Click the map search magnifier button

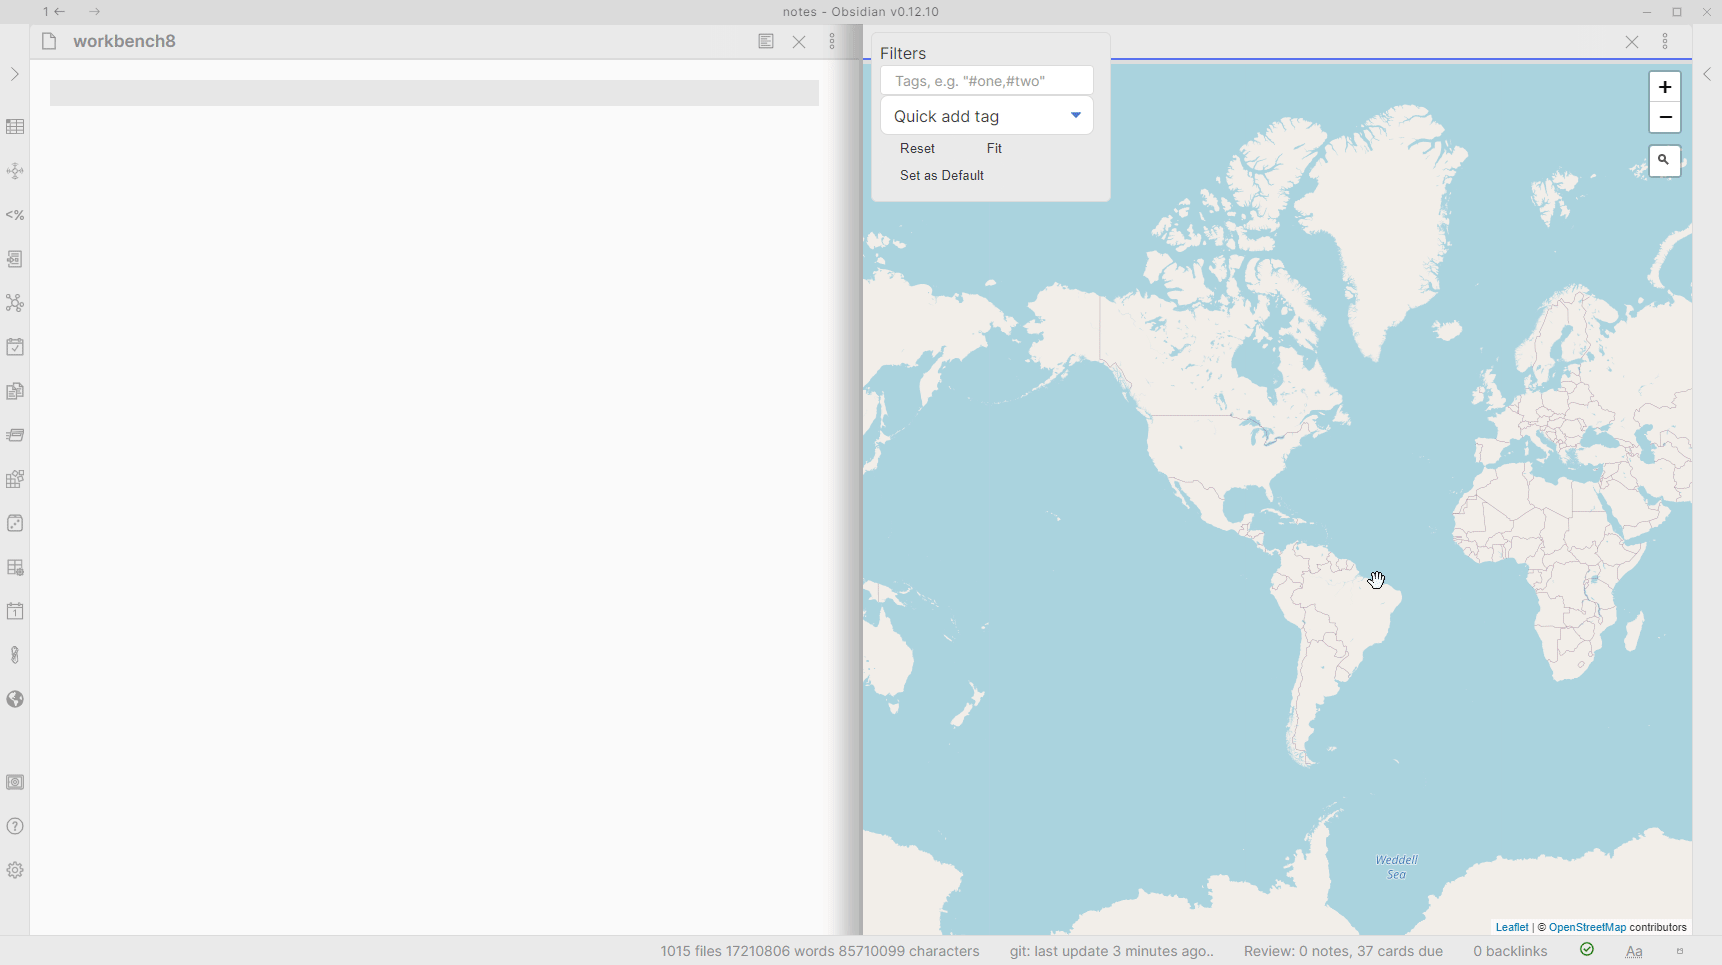click(1664, 160)
